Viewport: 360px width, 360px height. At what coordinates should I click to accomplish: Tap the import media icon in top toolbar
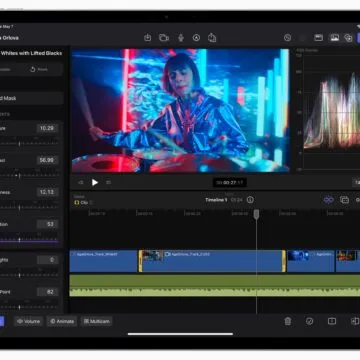click(x=147, y=38)
